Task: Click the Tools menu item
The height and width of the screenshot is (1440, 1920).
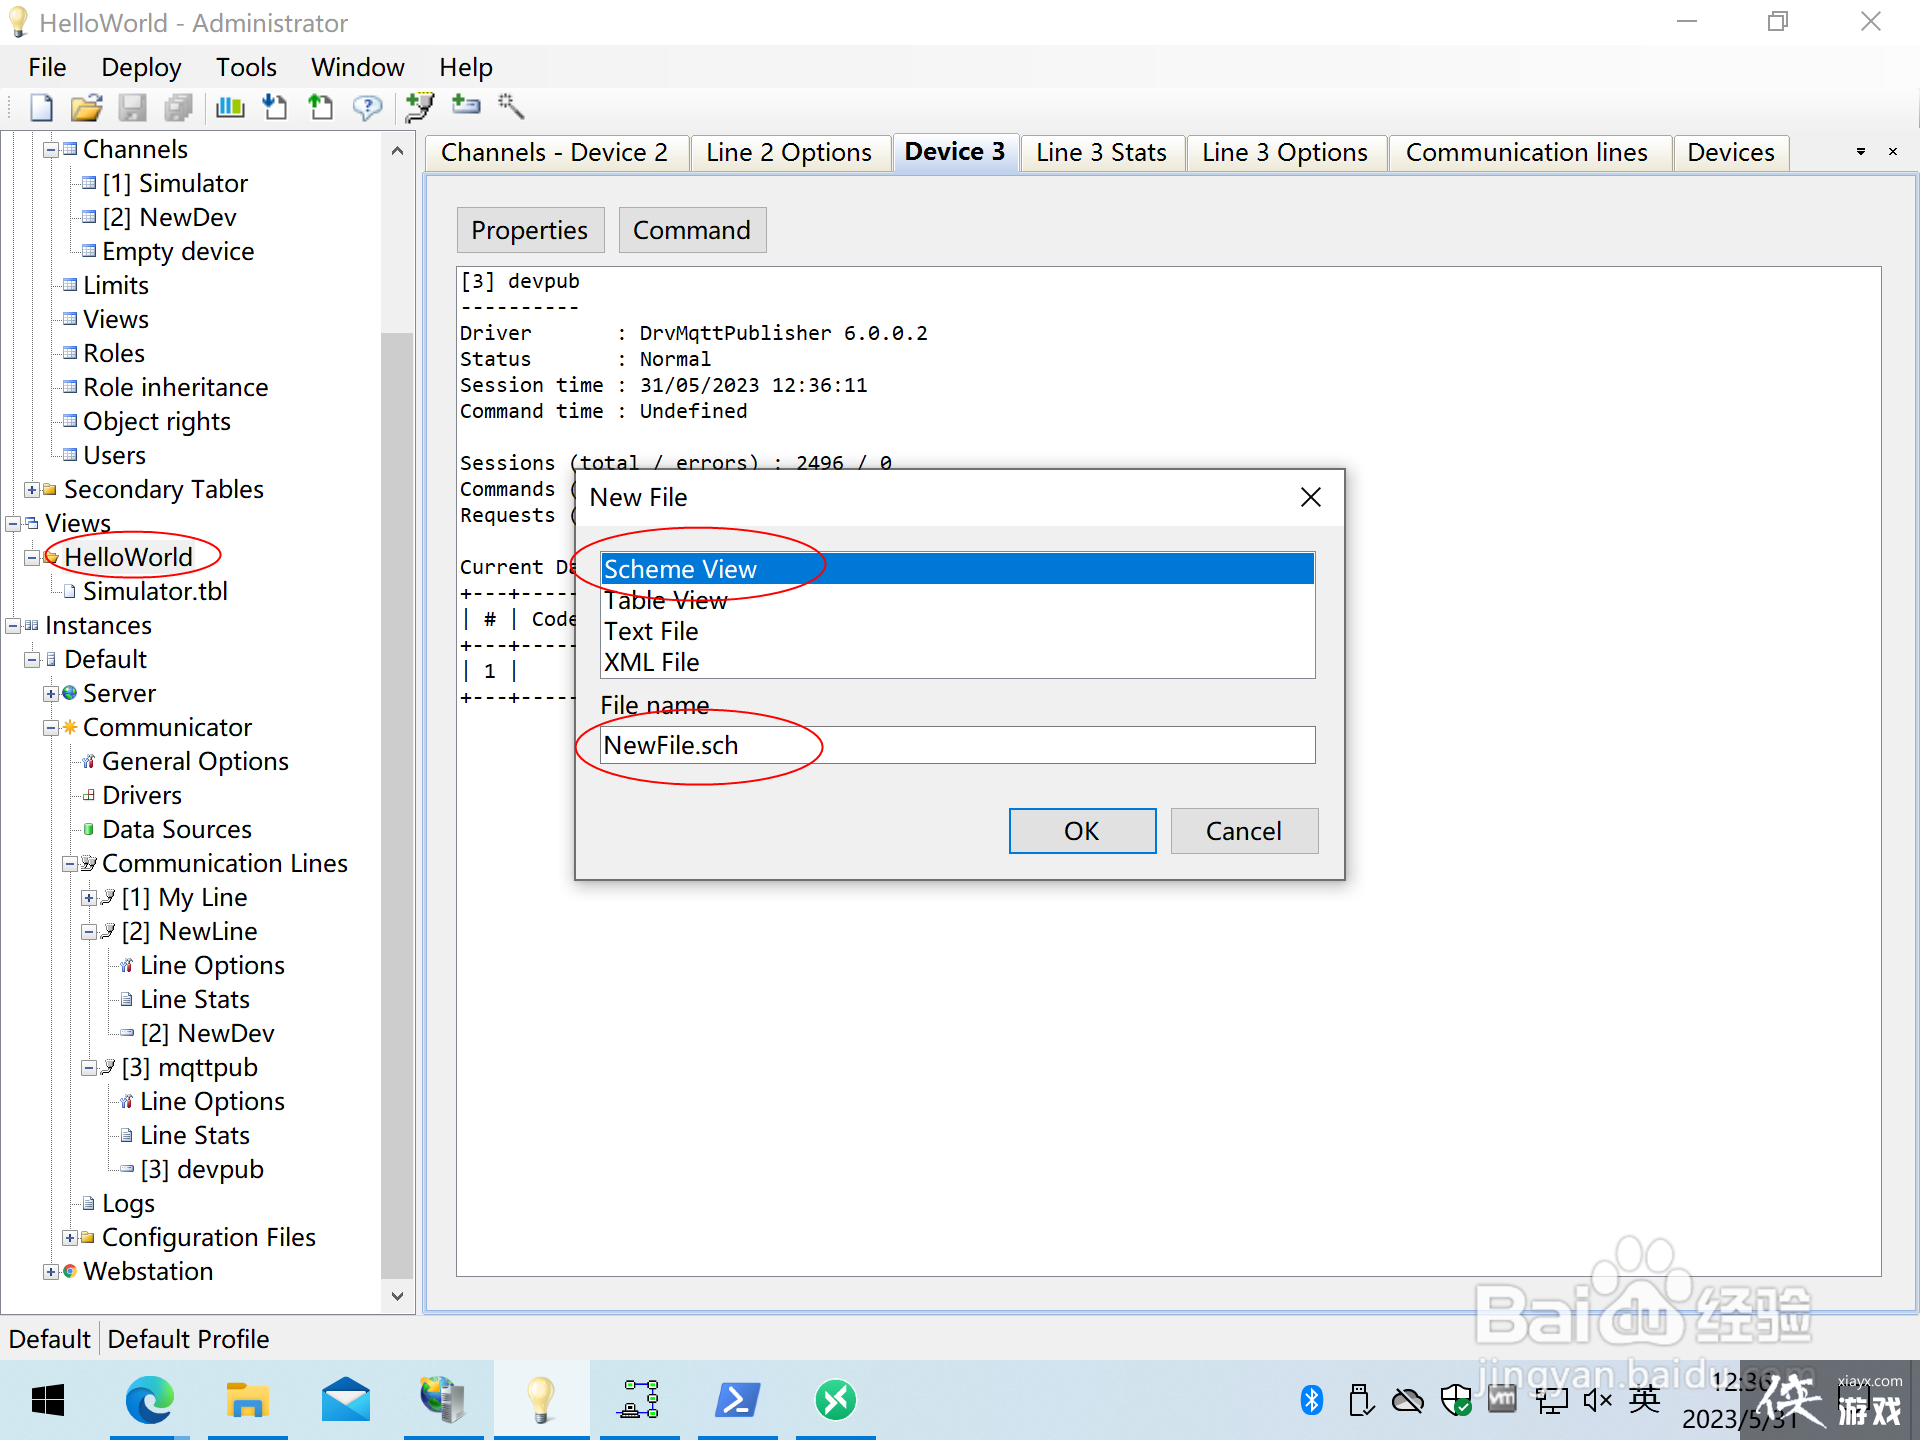Action: (245, 67)
